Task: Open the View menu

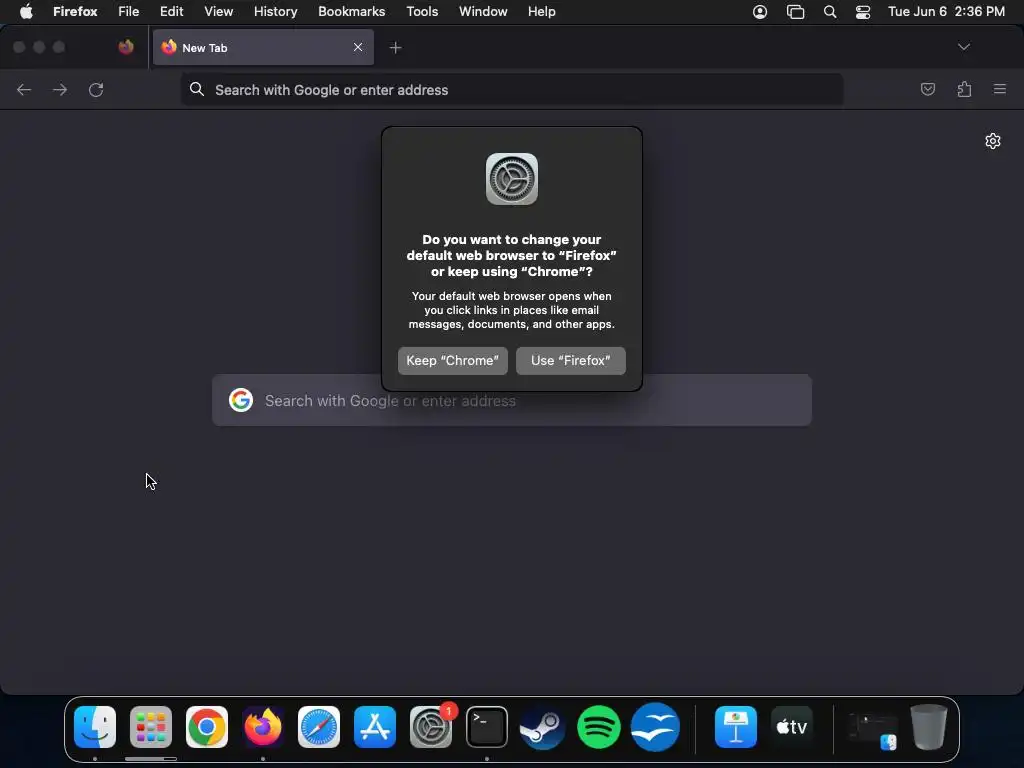Action: click(219, 12)
